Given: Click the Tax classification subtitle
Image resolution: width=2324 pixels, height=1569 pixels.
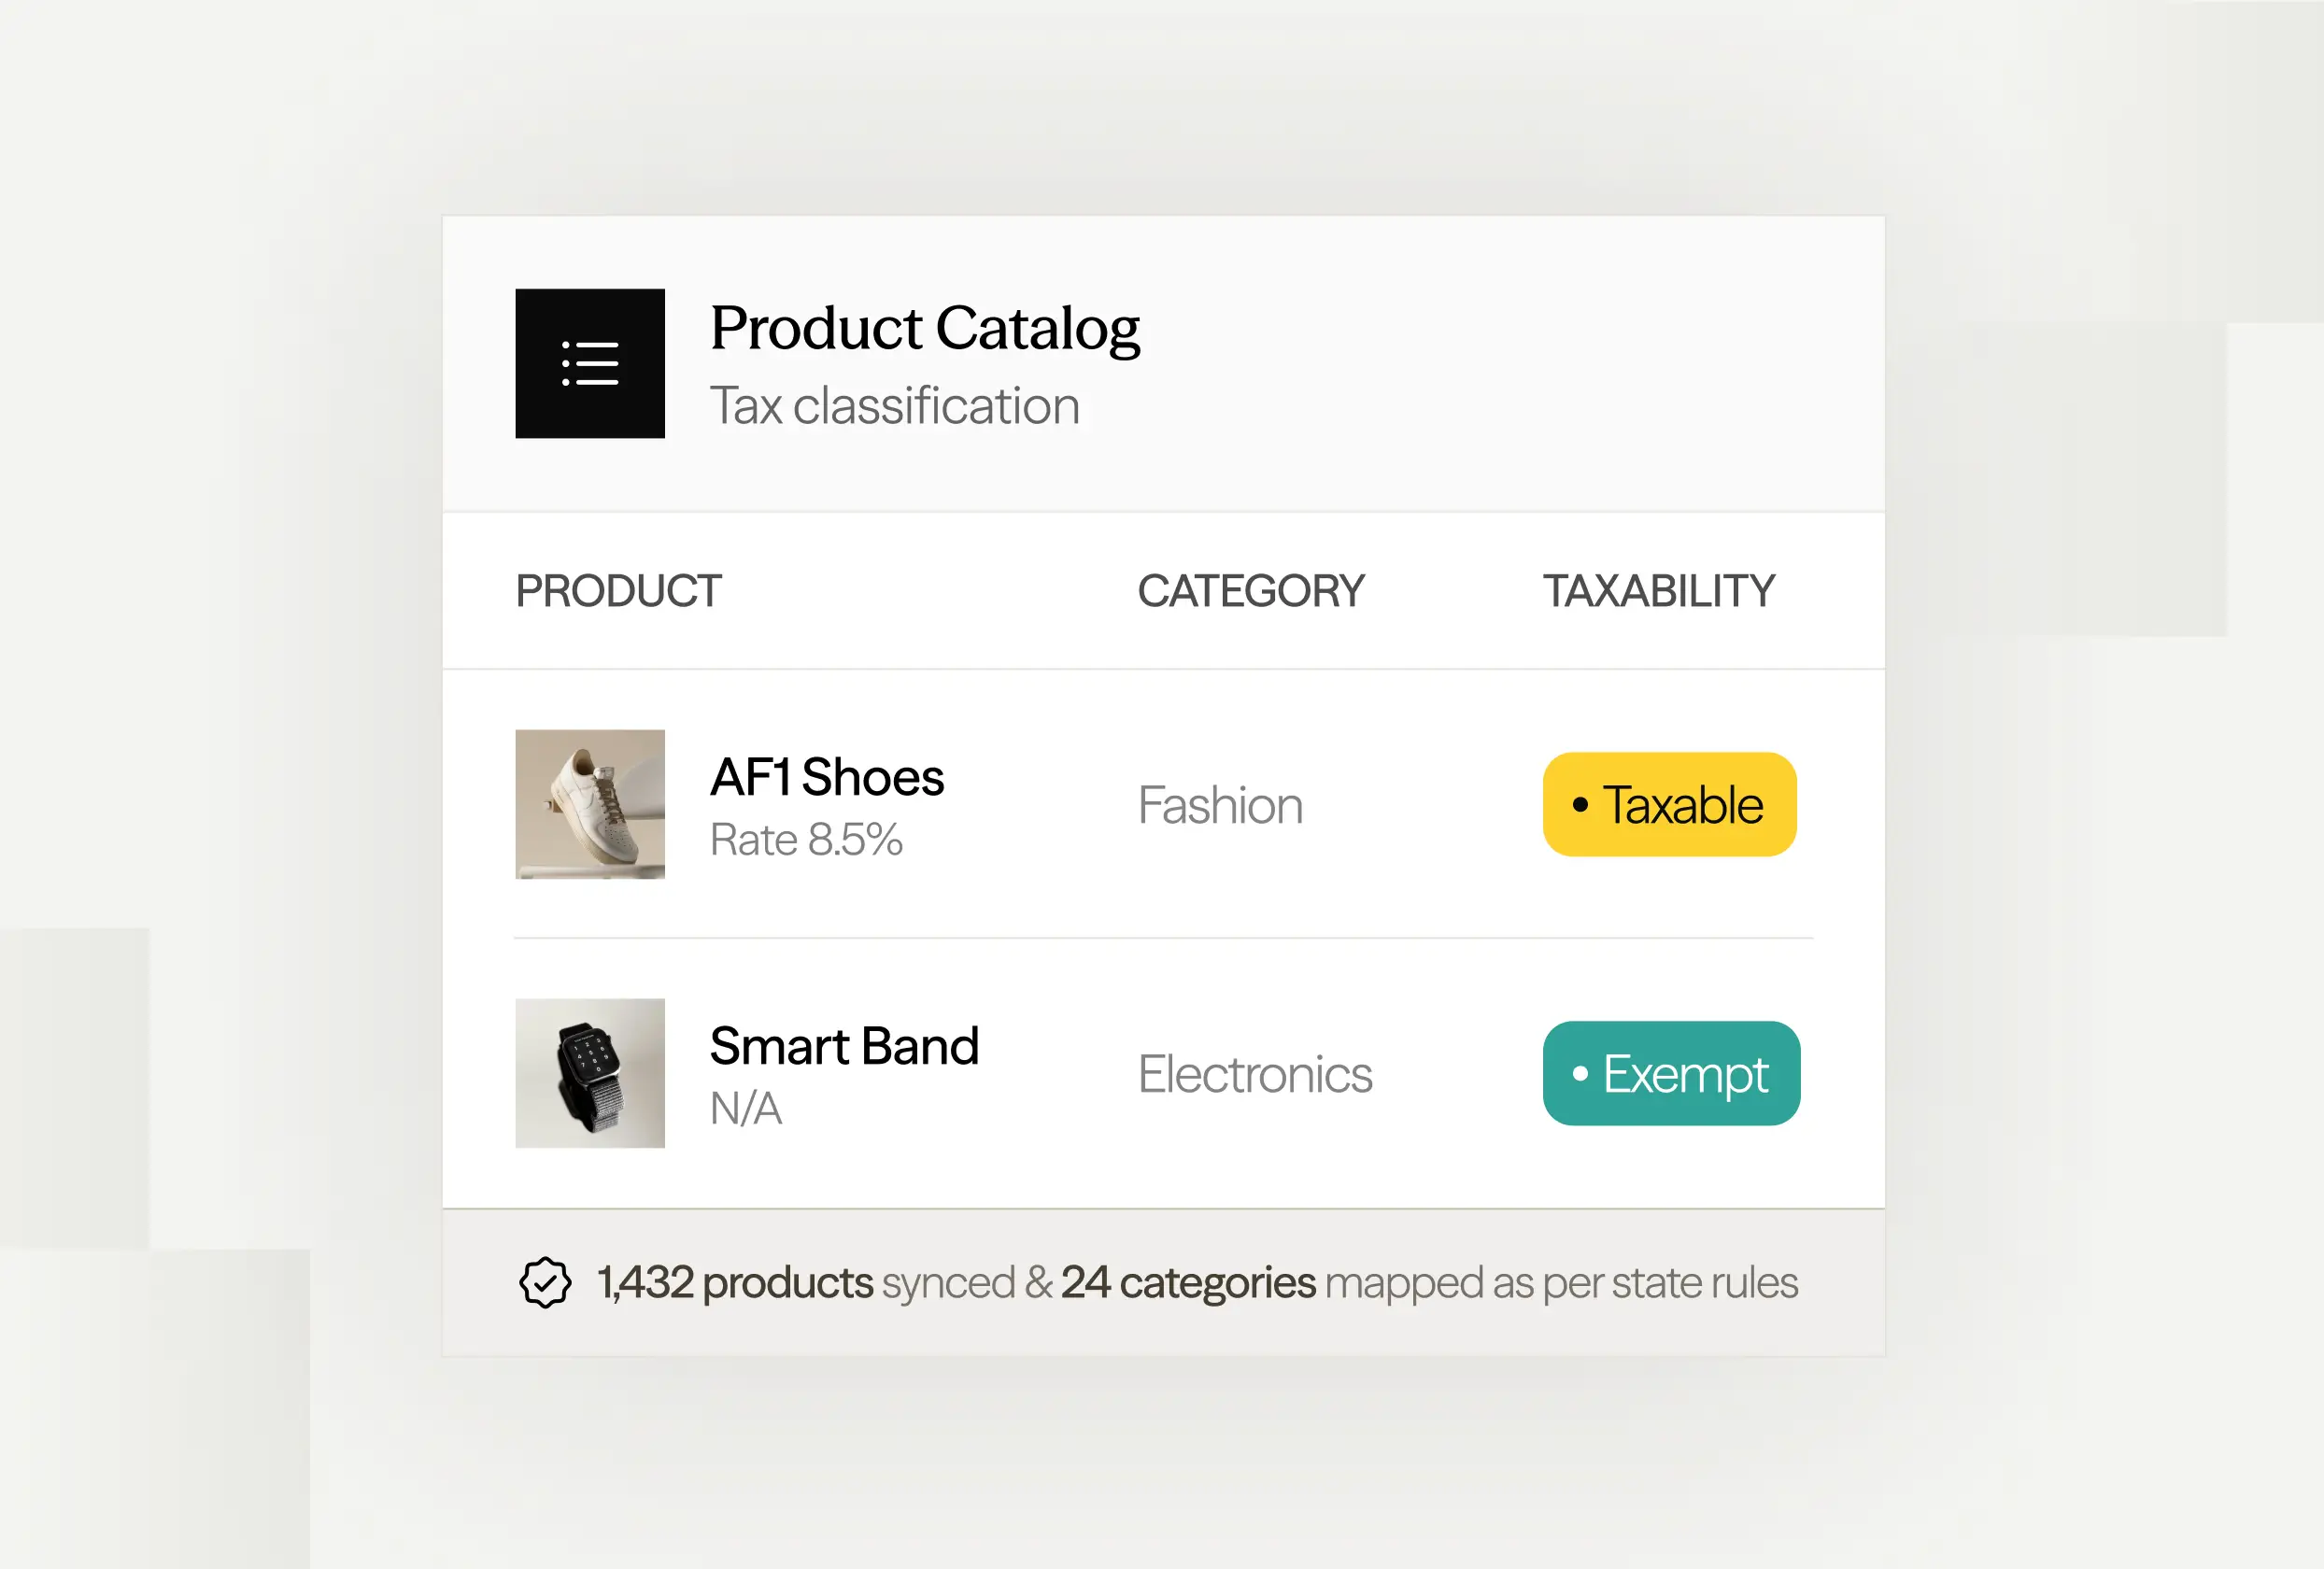Looking at the screenshot, I should [894, 406].
